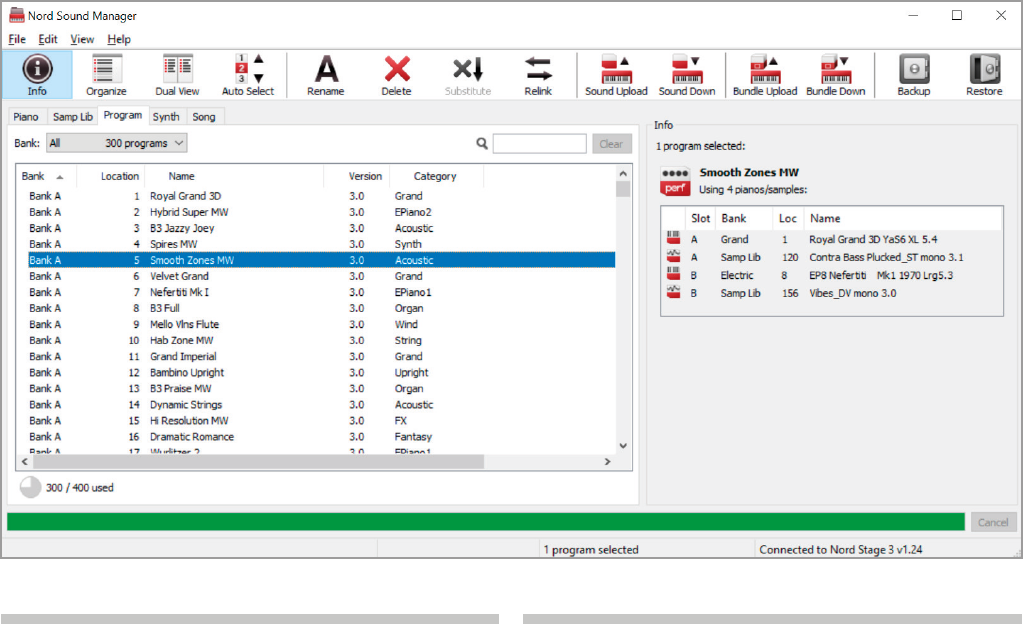The width and height of the screenshot is (1023, 624).
Task: Click the memory usage pie icon
Action: (x=30, y=488)
